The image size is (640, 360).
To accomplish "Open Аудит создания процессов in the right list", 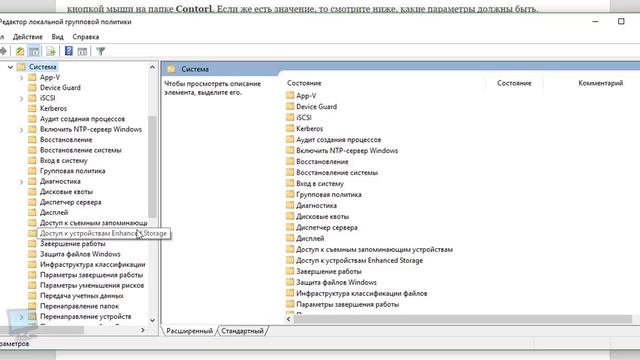I will [x=339, y=140].
